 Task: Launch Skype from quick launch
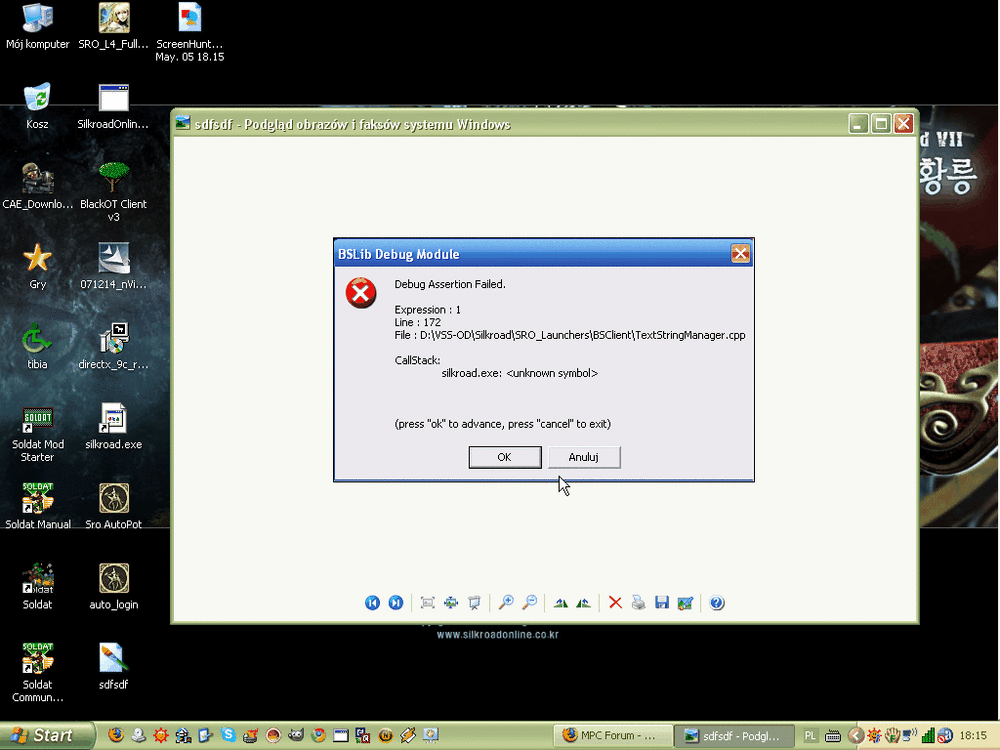click(228, 735)
